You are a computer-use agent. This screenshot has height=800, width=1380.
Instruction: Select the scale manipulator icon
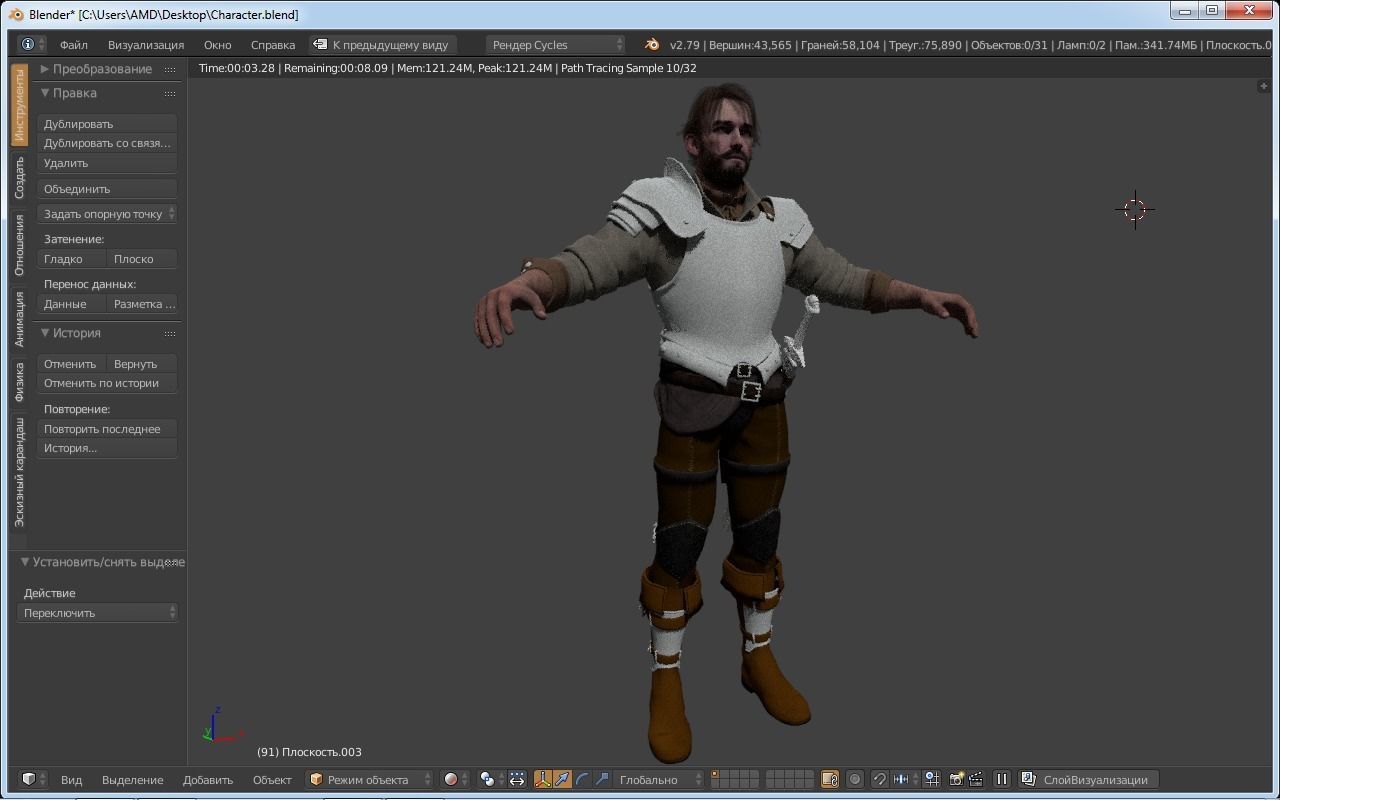click(x=602, y=780)
